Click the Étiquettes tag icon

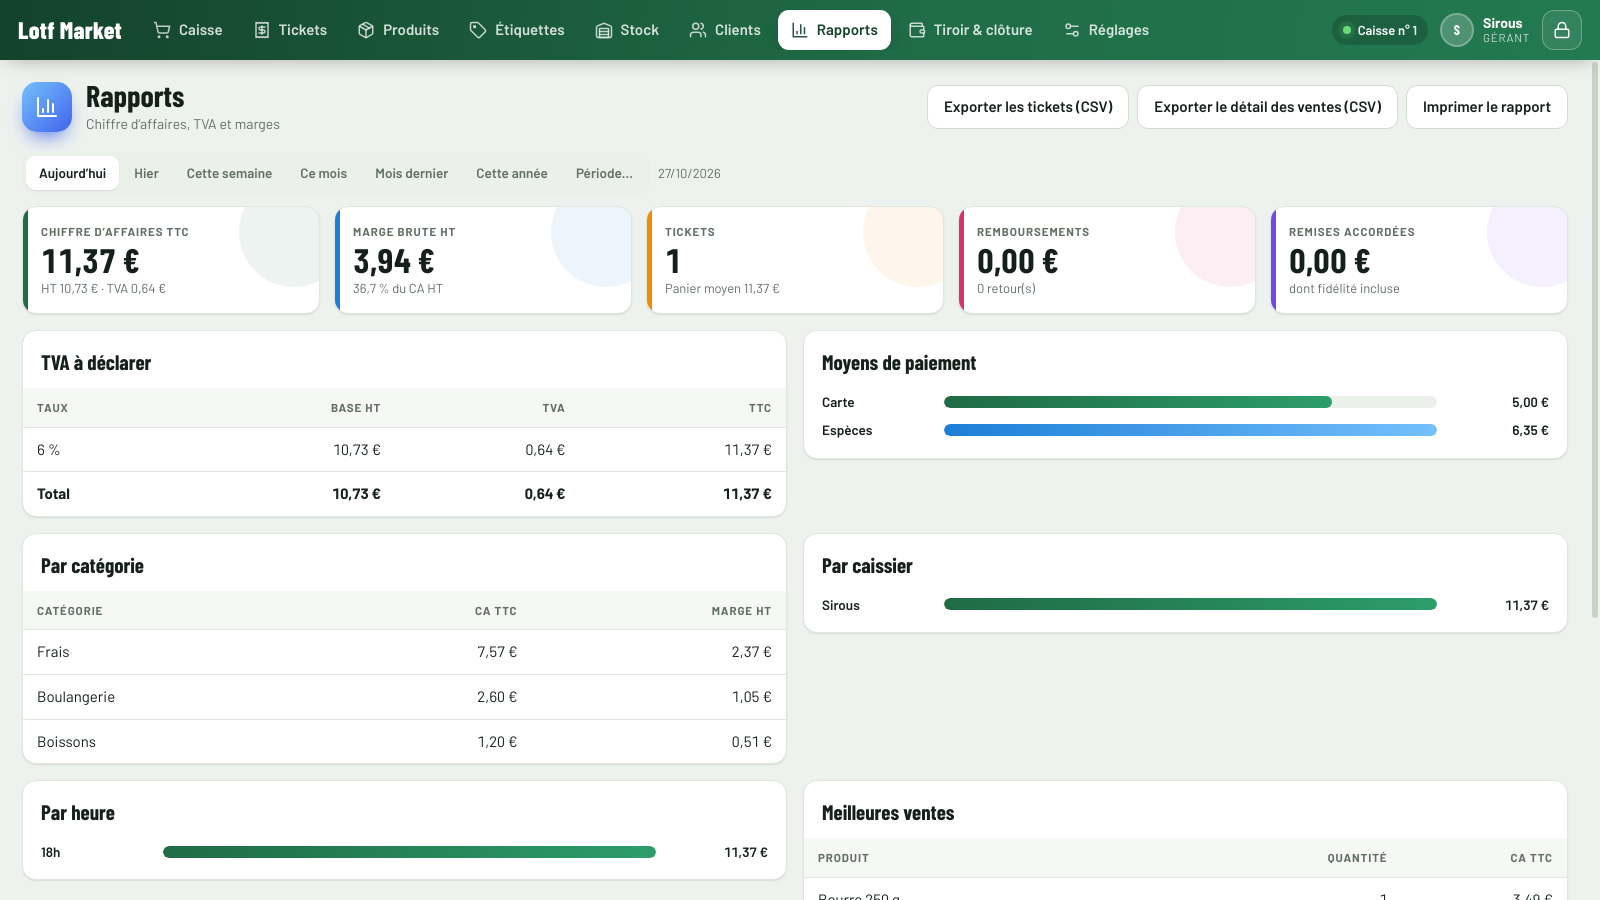[x=478, y=30]
